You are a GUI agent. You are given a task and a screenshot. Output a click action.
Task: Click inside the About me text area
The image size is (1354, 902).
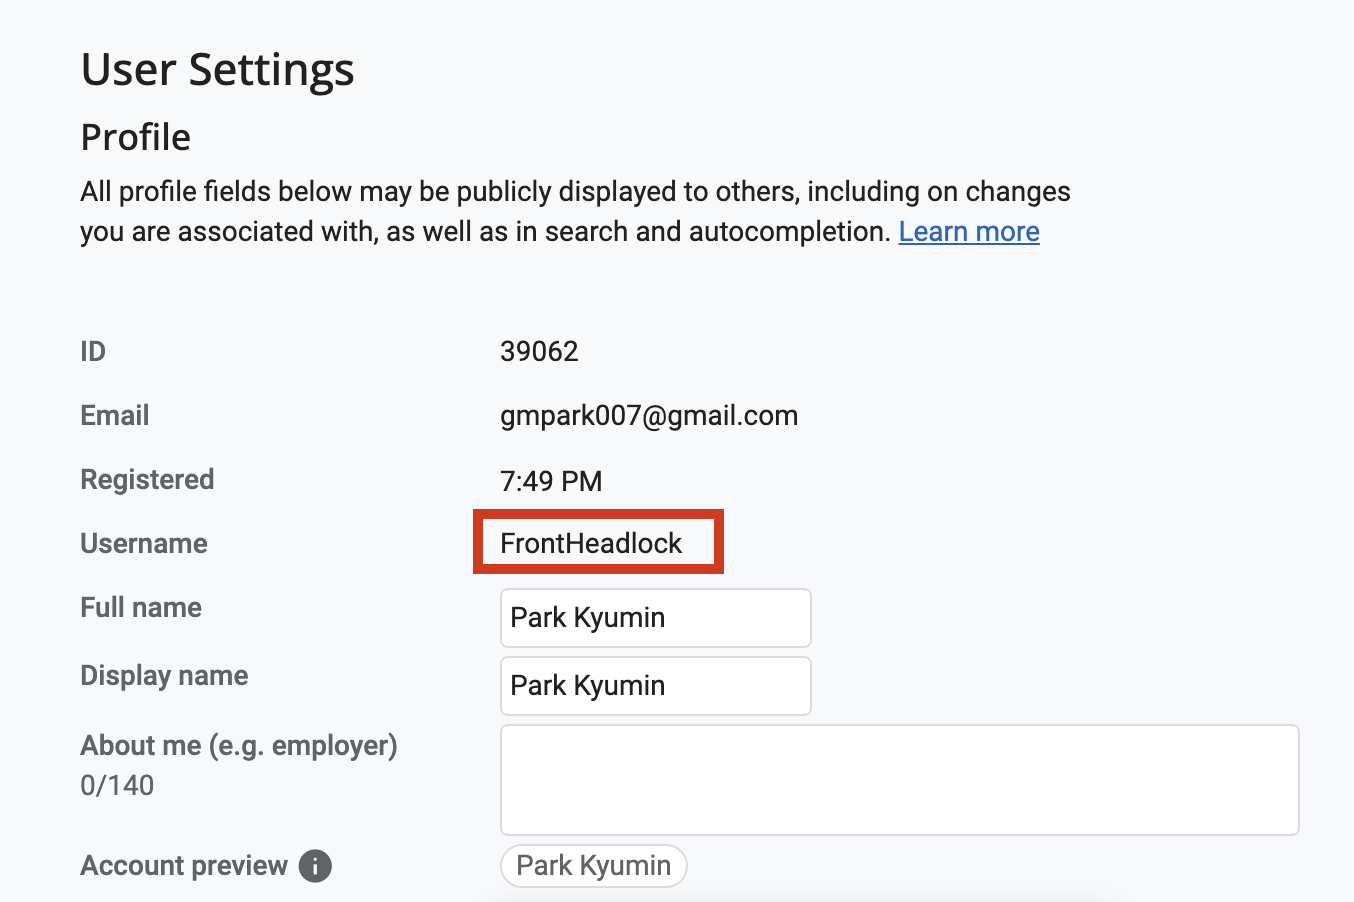899,780
